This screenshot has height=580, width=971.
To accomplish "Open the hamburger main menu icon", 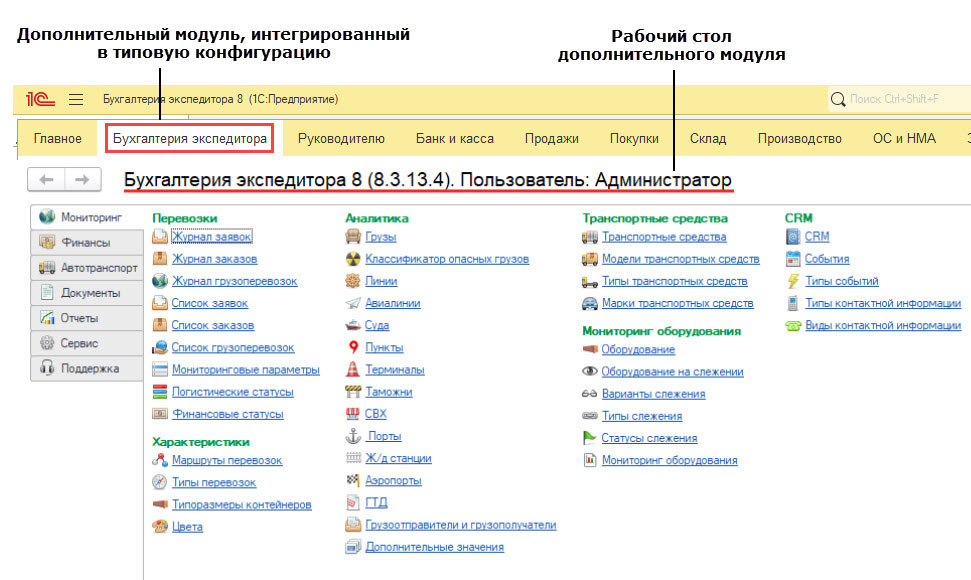I will 76,99.
